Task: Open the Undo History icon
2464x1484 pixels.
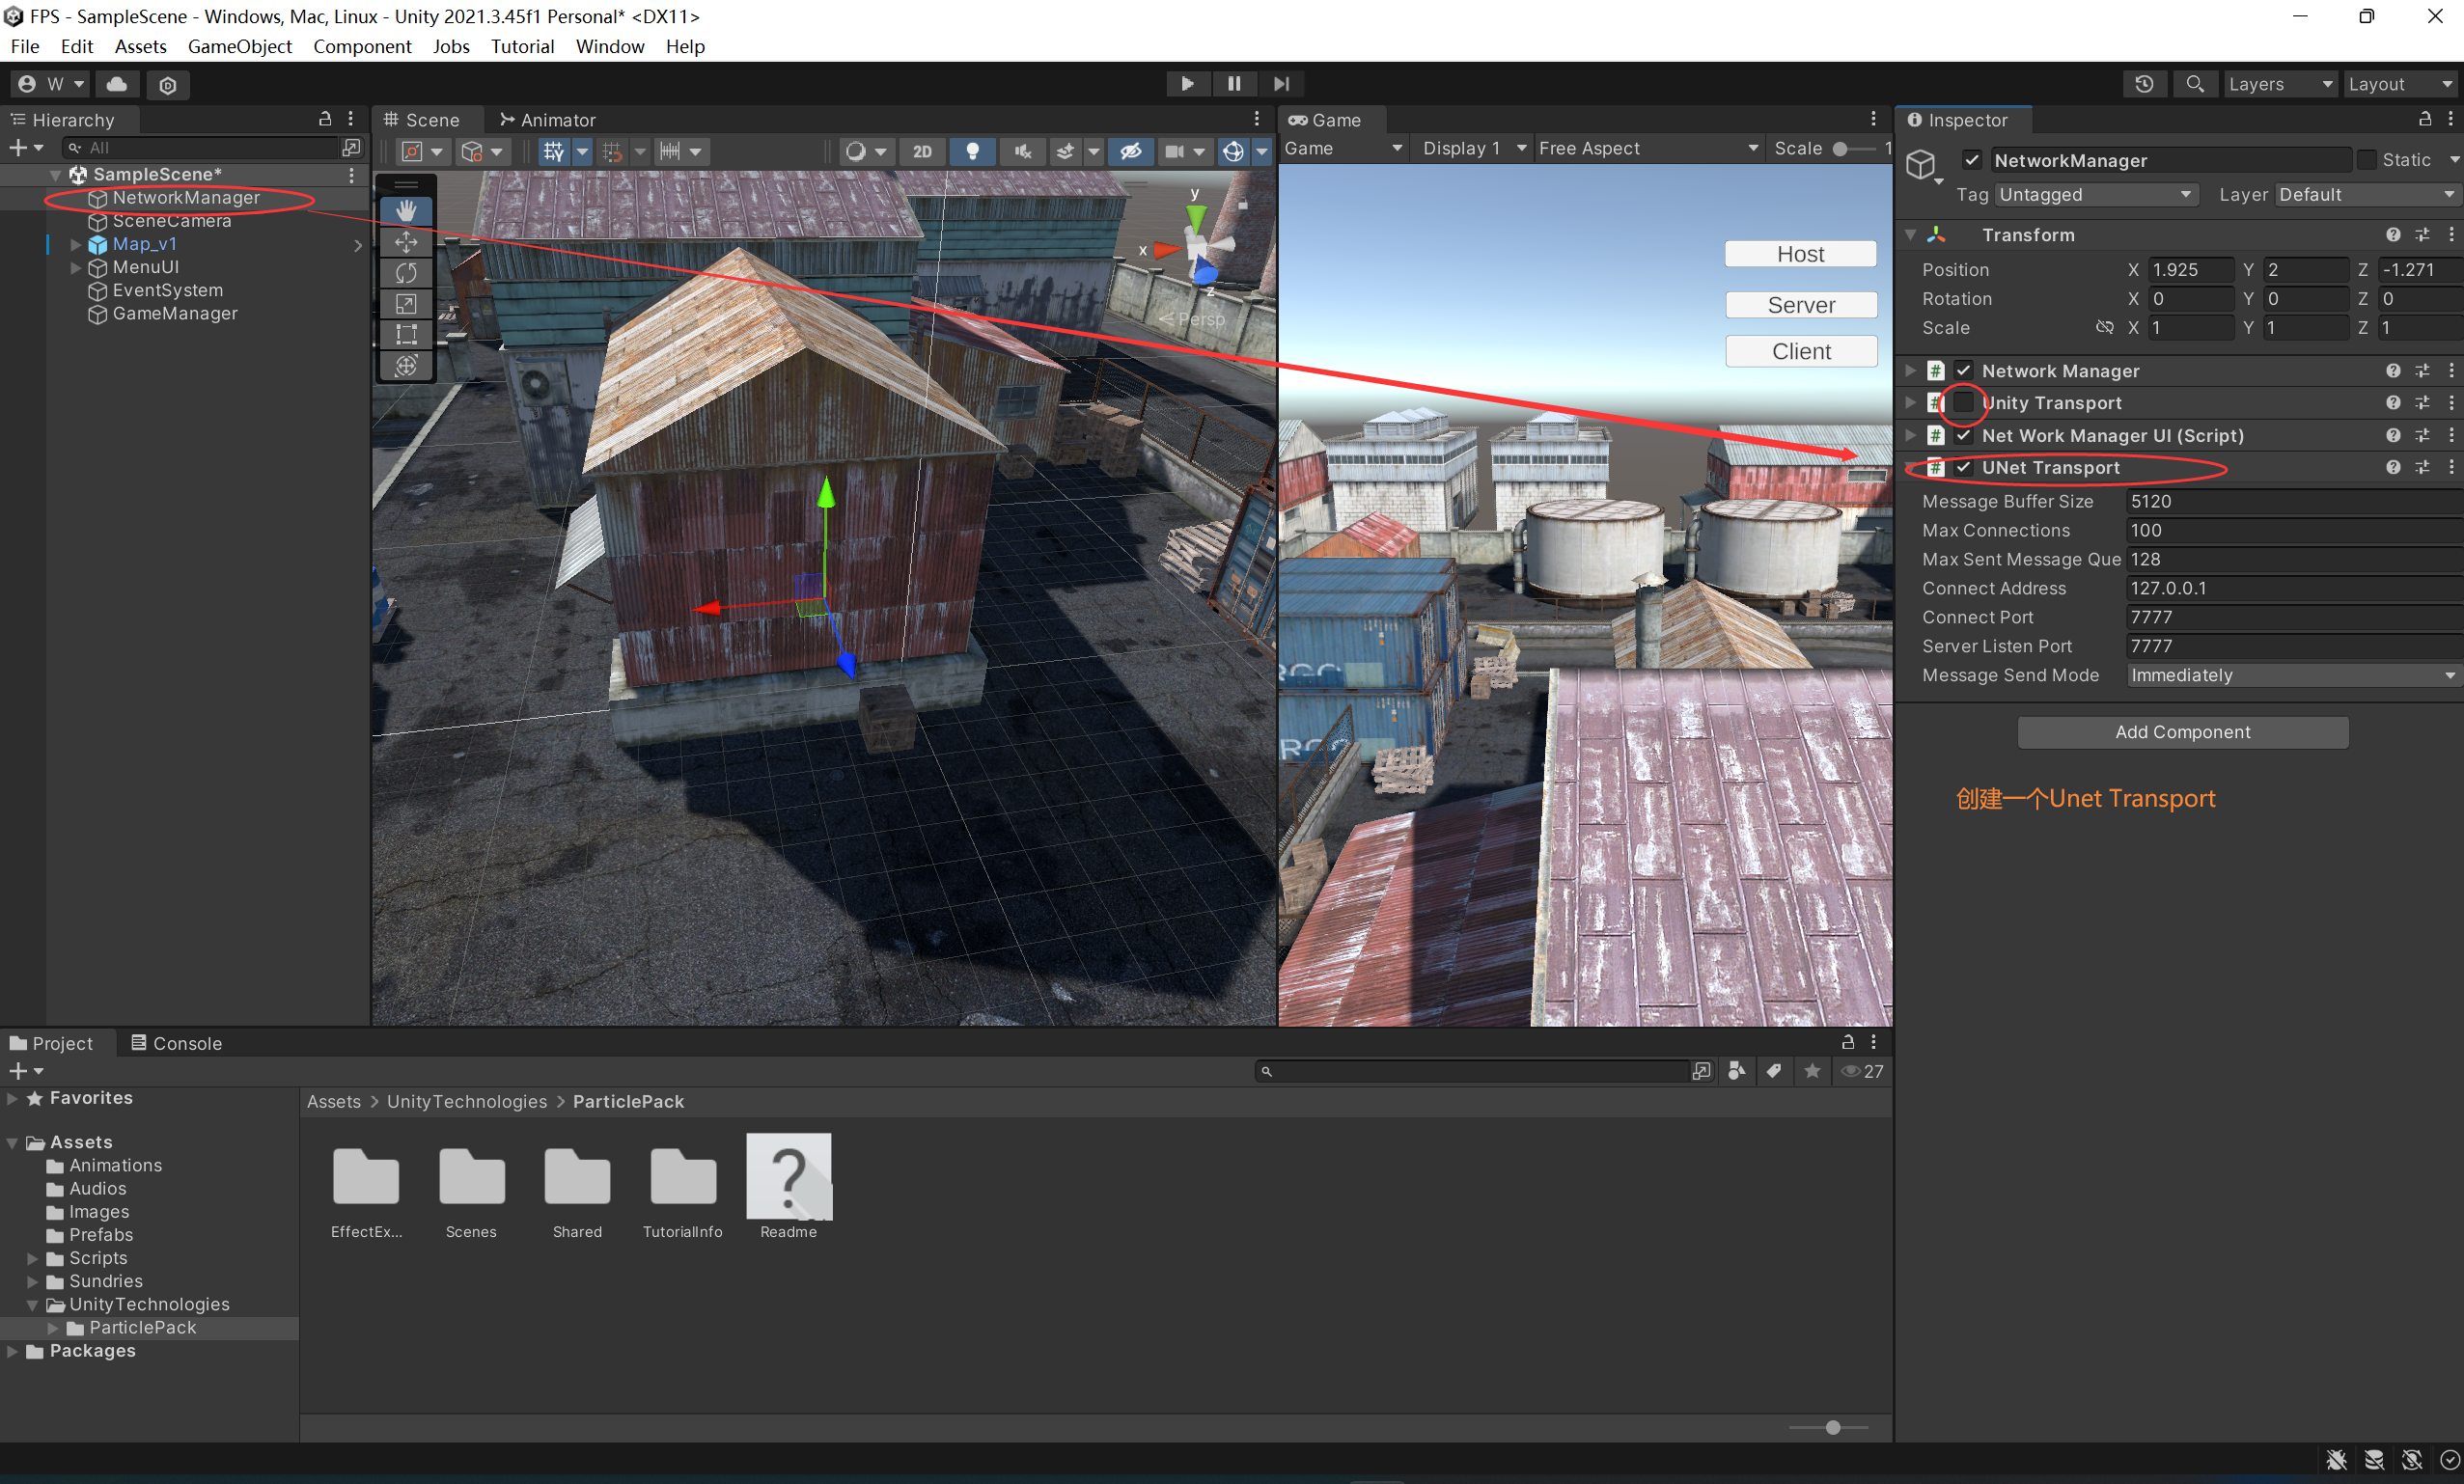Action: click(2144, 84)
